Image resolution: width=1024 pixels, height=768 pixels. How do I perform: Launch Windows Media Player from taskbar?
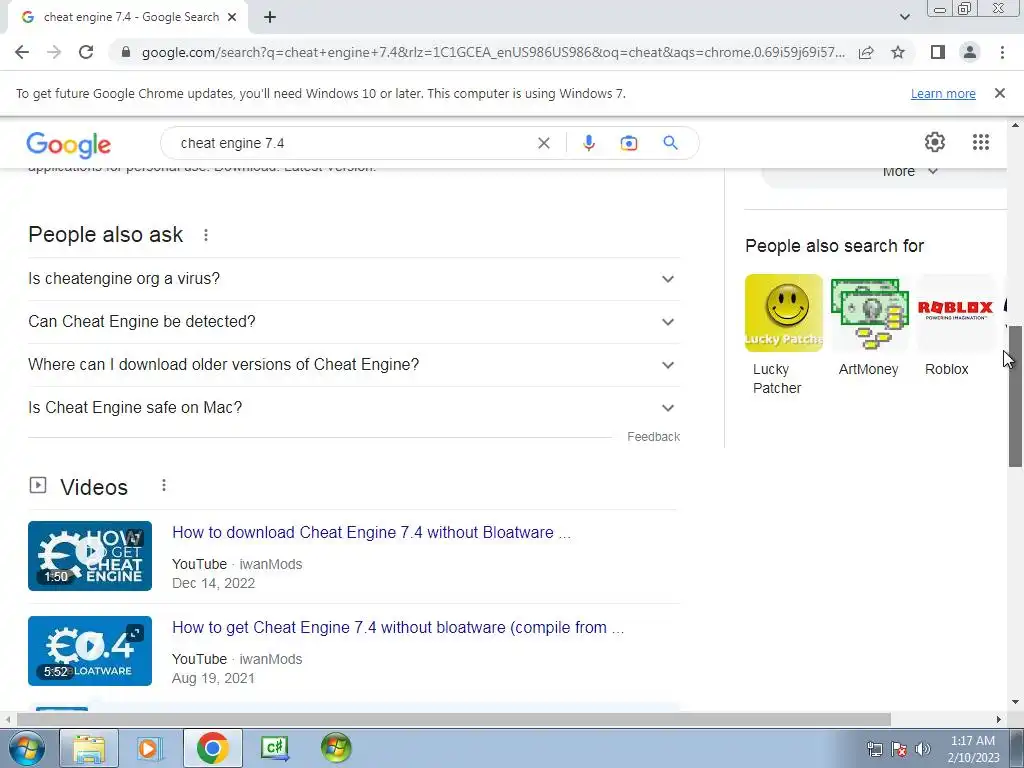pyautogui.click(x=149, y=748)
